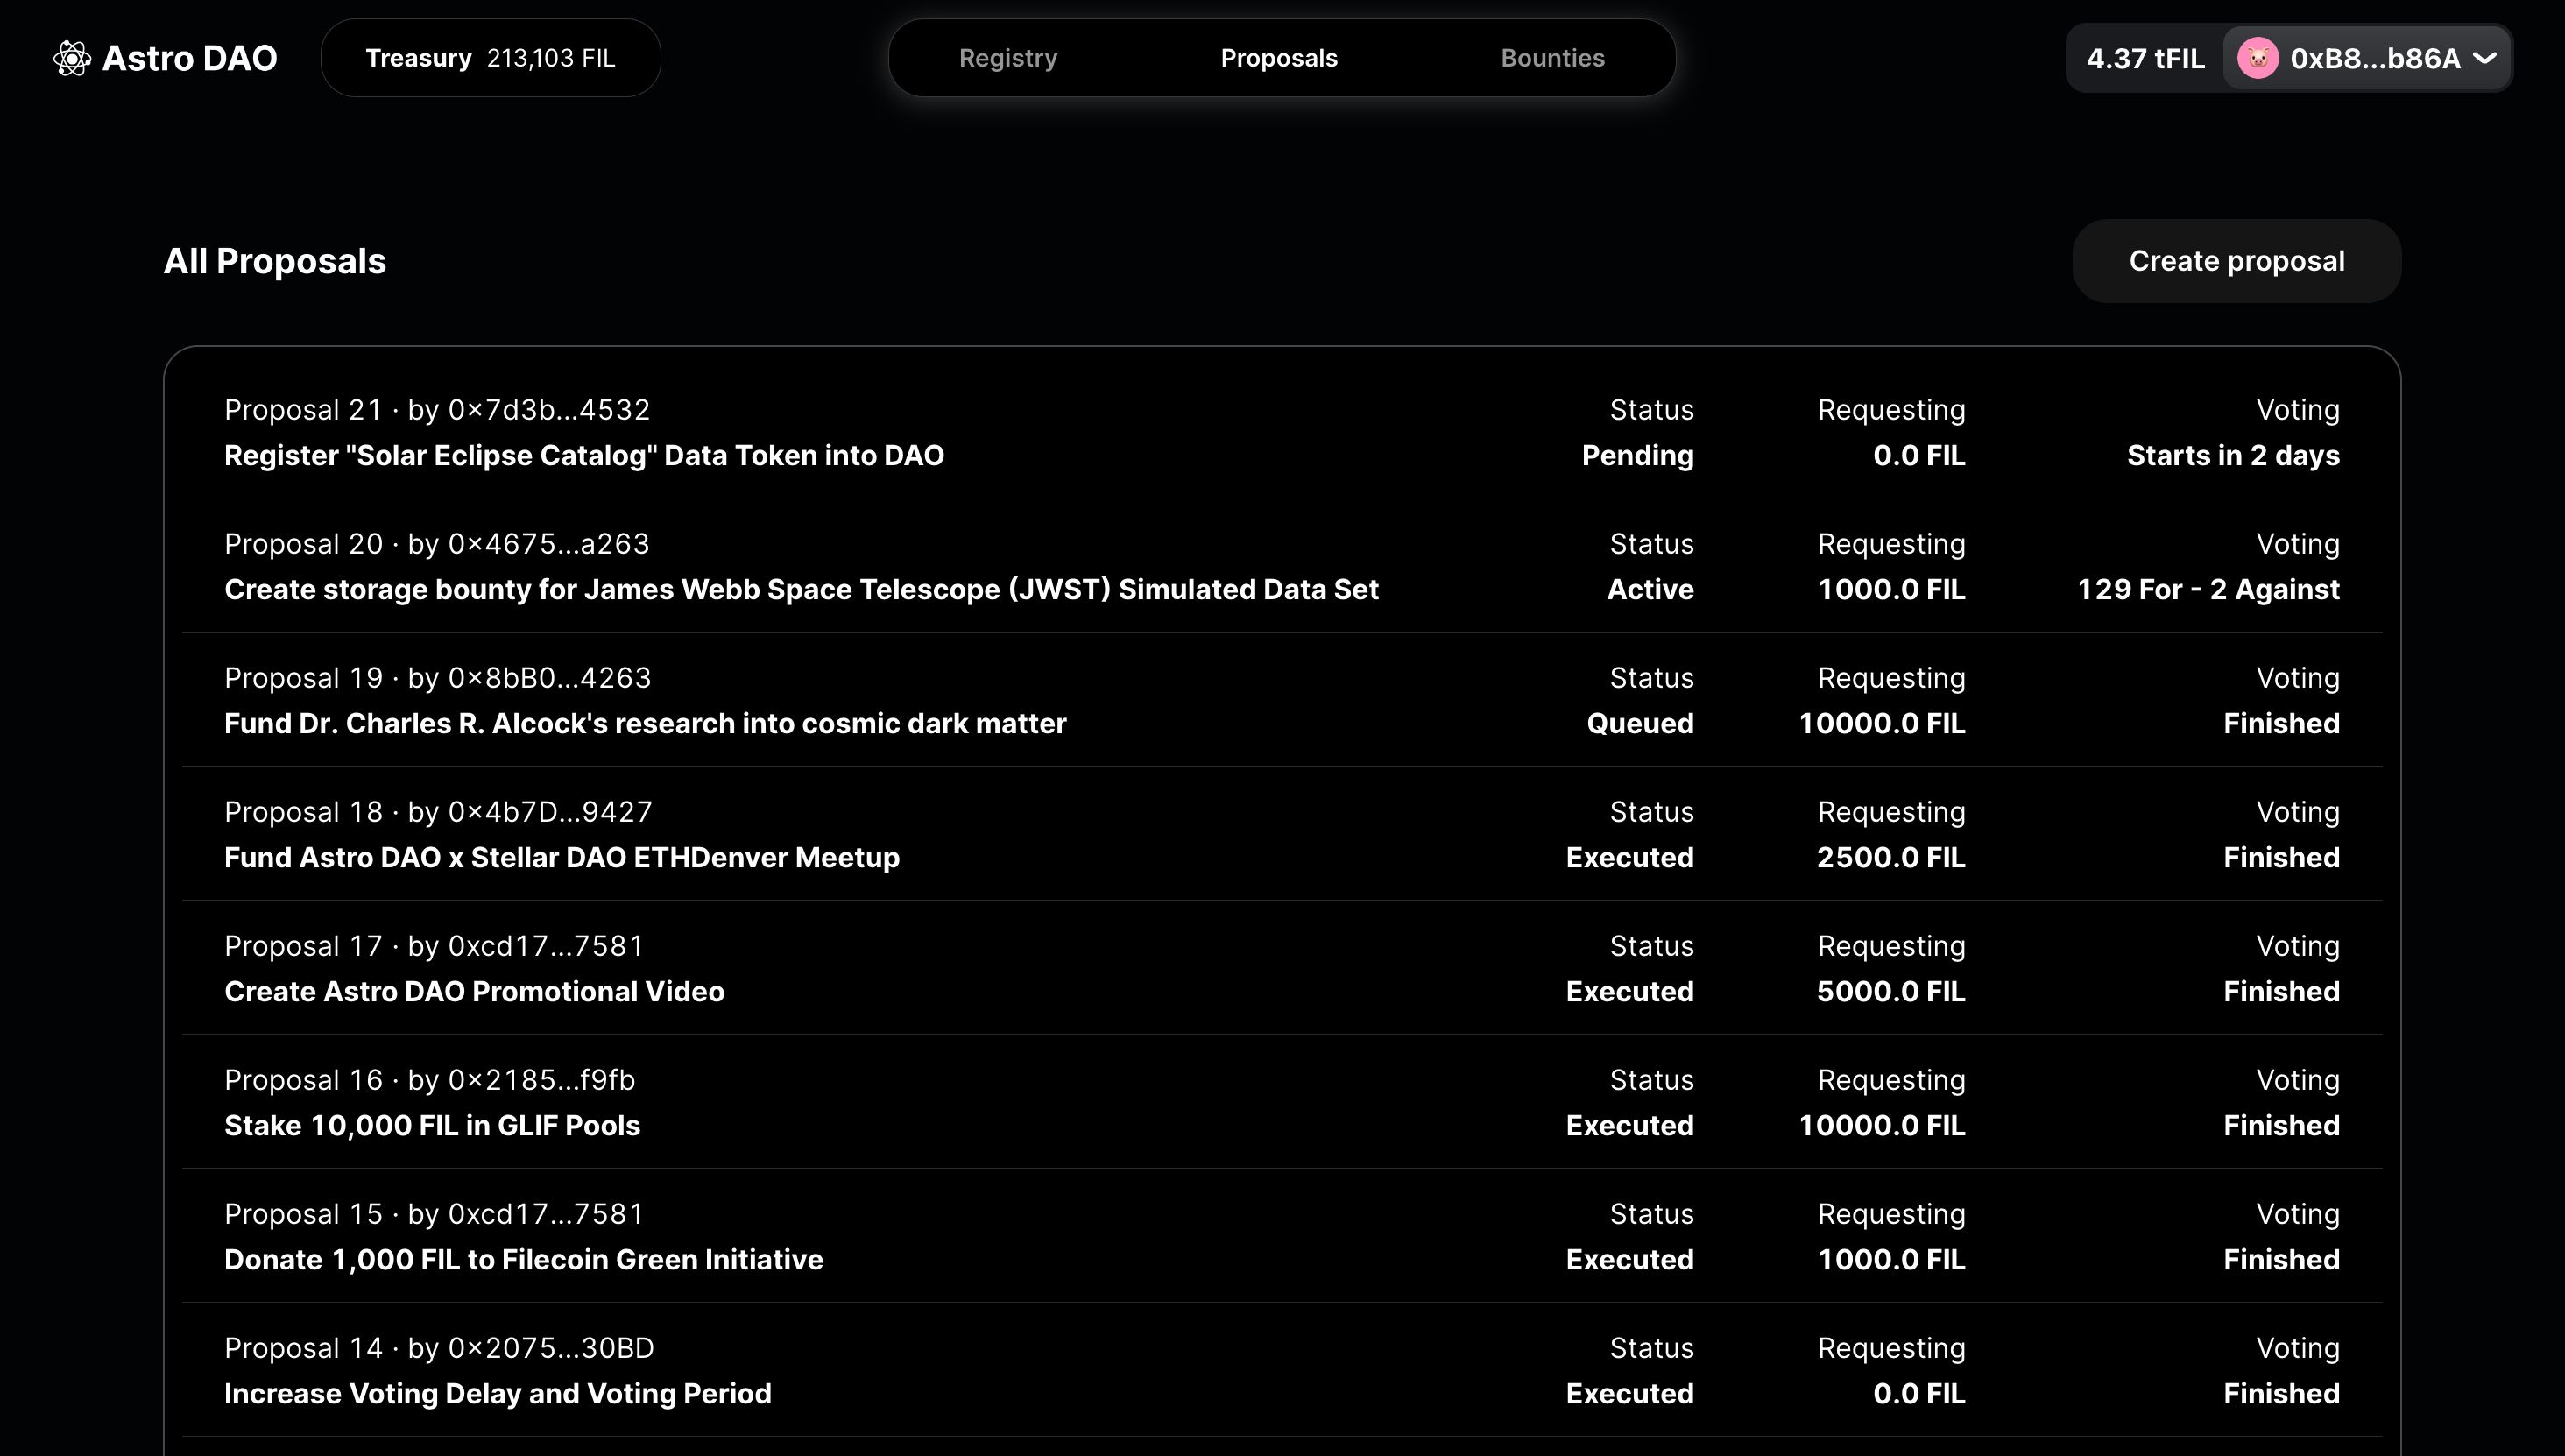
Task: Click 1000.0 FIL requested in Proposal 20
Action: point(1891,590)
